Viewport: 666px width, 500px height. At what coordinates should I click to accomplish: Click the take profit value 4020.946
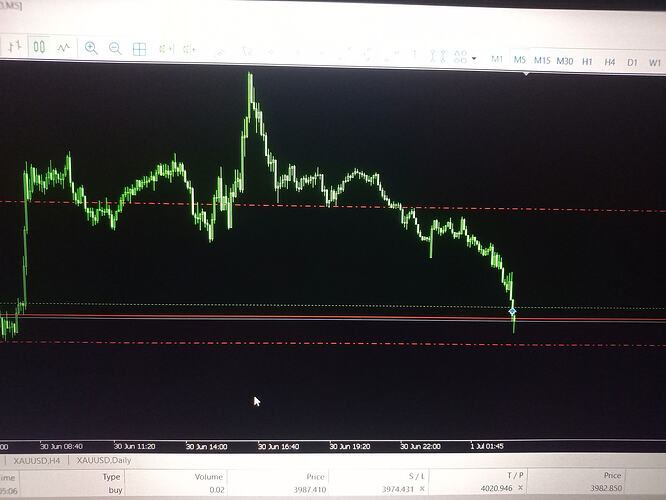pos(497,489)
